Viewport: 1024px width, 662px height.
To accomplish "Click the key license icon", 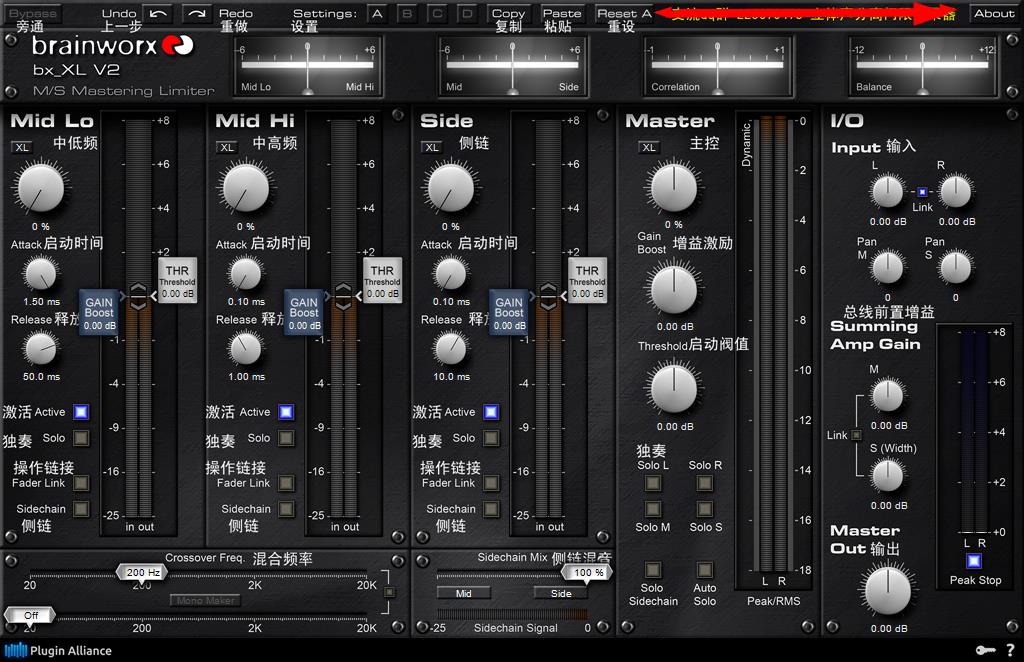I will [x=985, y=650].
